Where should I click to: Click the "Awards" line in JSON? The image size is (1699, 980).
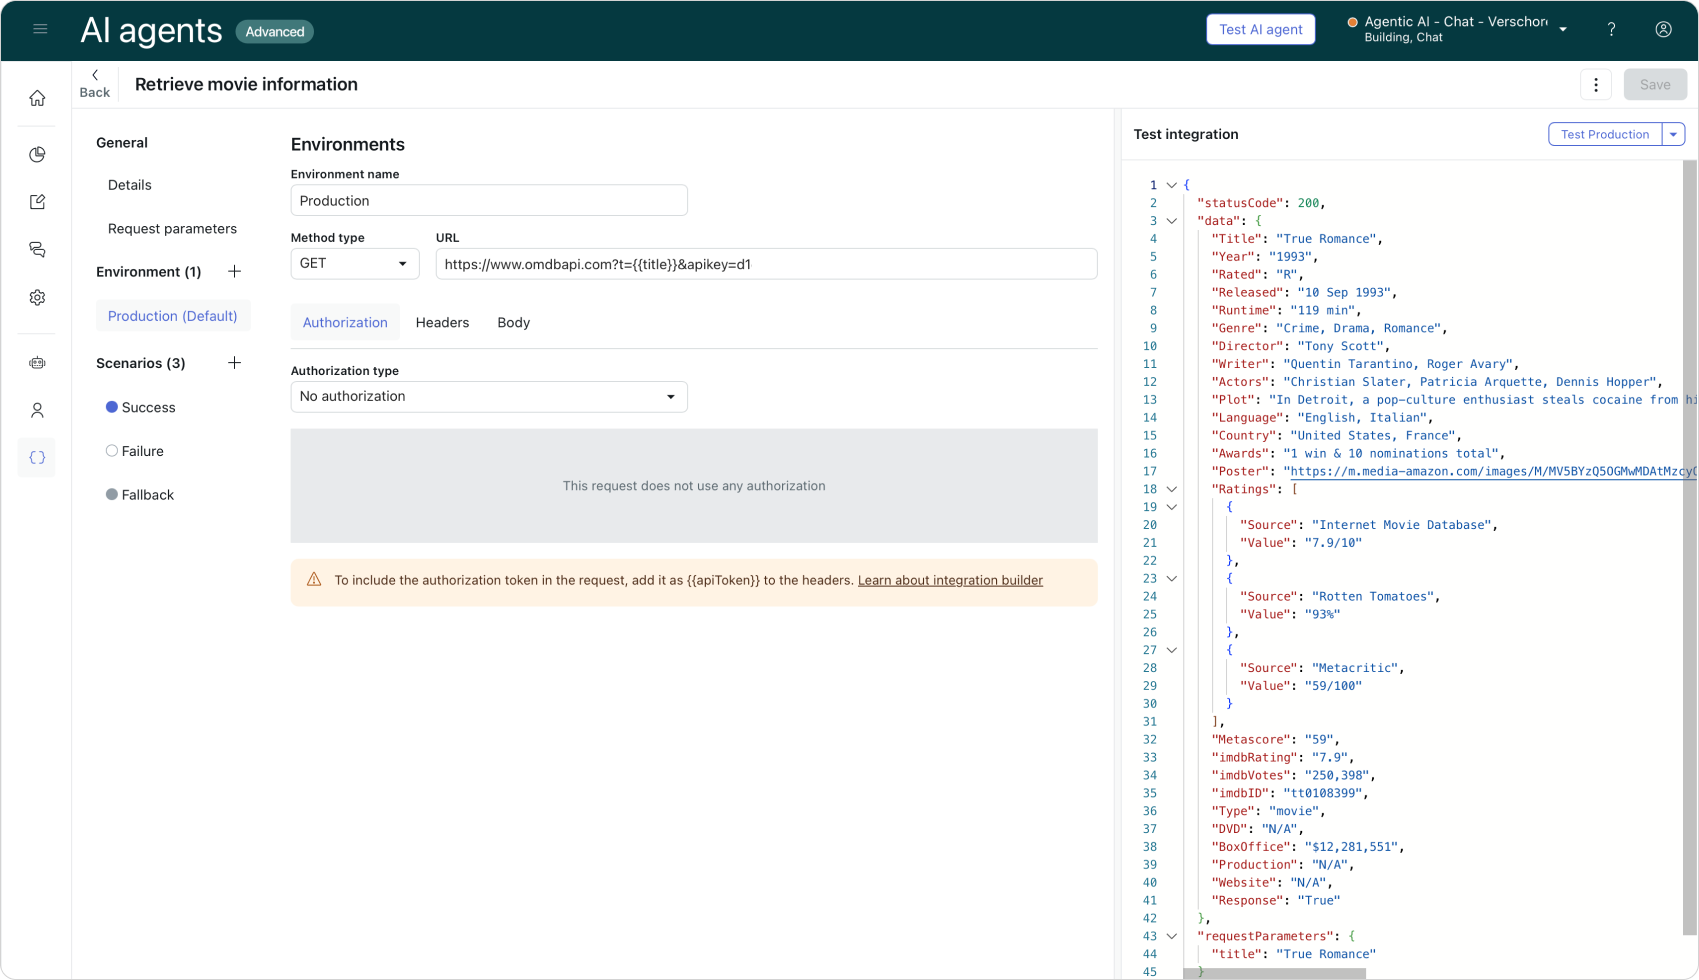point(1358,453)
